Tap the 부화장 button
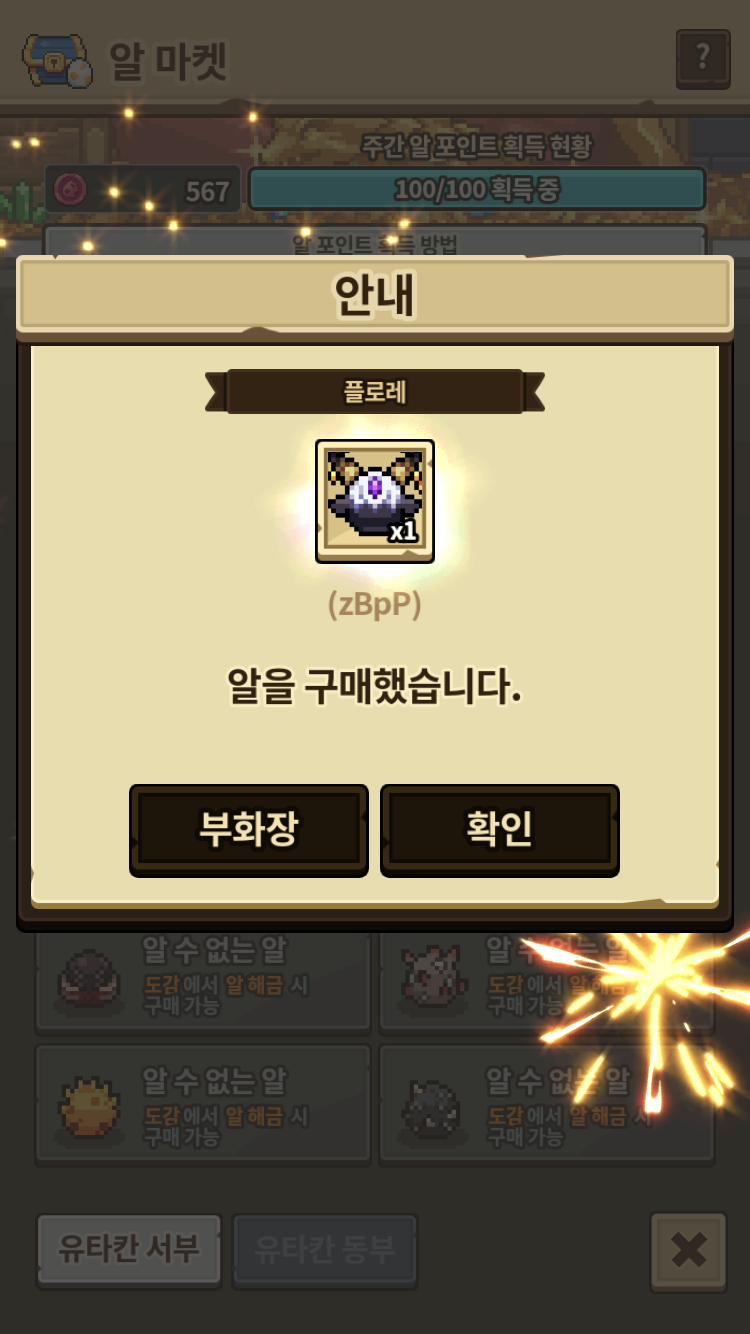Screen dimensions: 750x1334 click(x=249, y=830)
